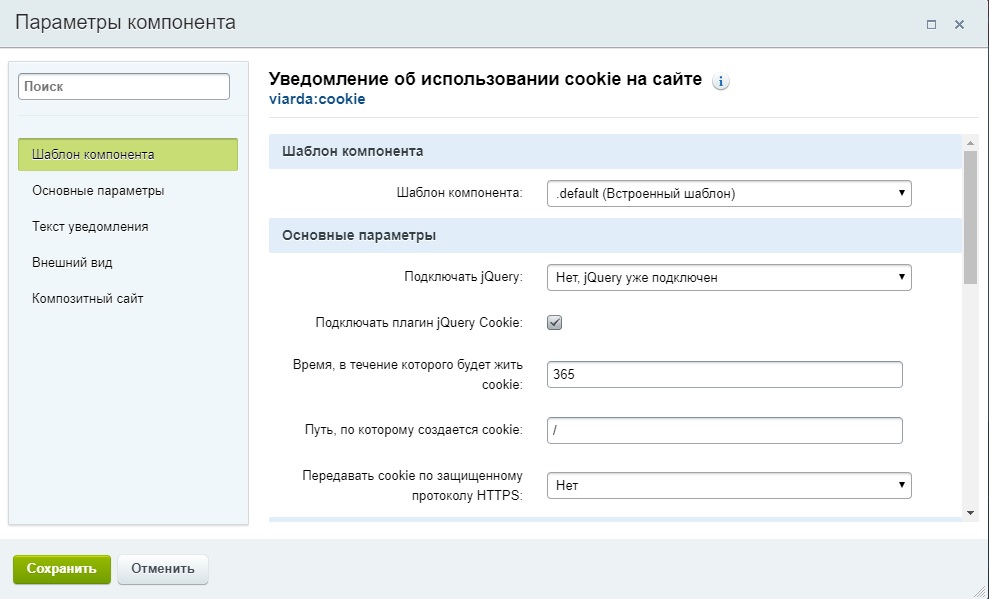Open the template dropdown showing ".default (Встроенный шаблон)"
This screenshot has height=599, width=989.
[x=727, y=193]
